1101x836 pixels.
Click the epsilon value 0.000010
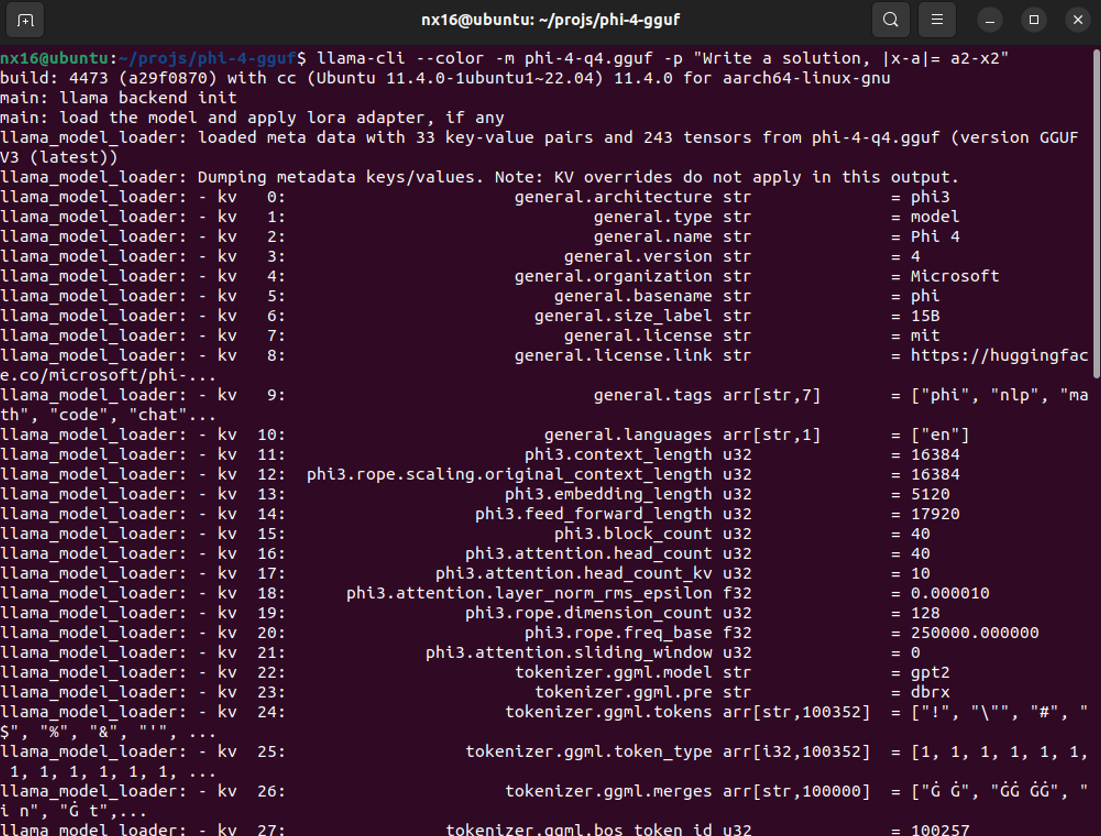[x=950, y=593]
